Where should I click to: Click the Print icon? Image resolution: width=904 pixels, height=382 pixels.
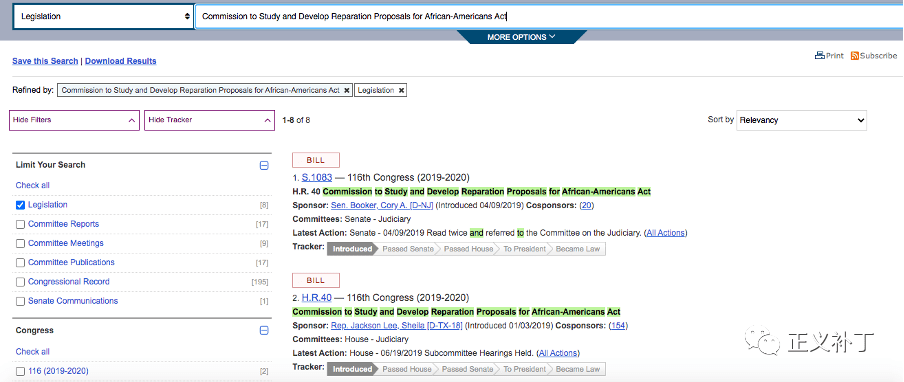(819, 56)
